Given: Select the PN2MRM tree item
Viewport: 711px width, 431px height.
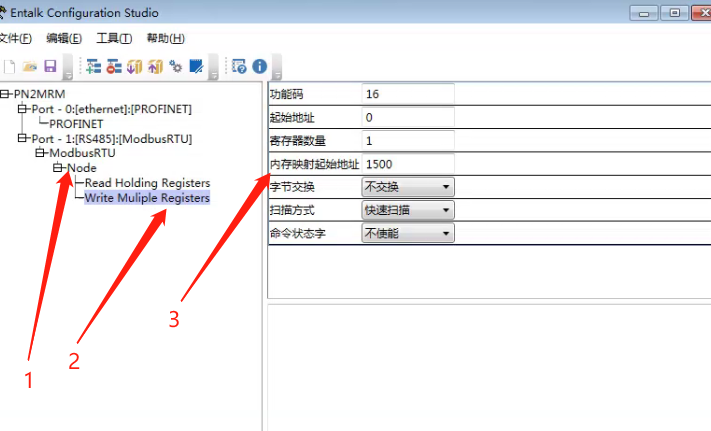Looking at the screenshot, I should coord(39,94).
